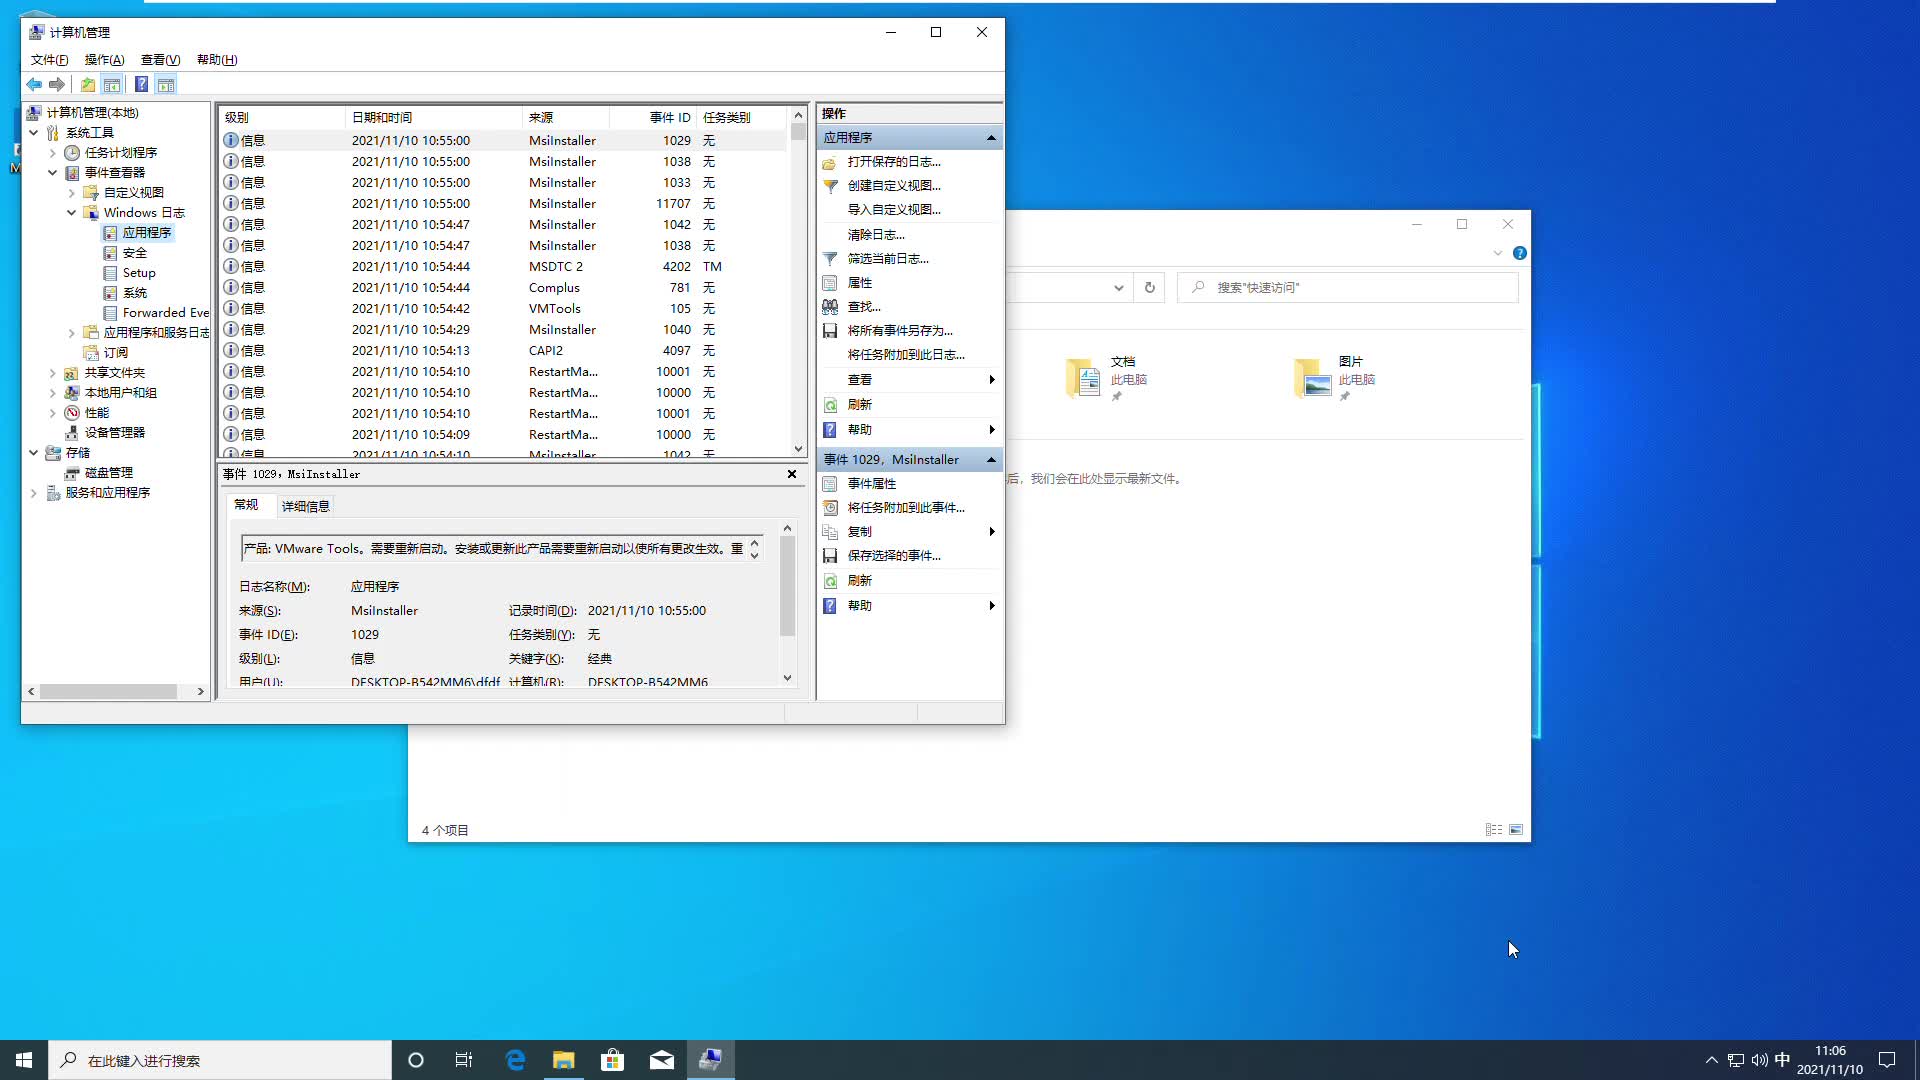The image size is (1920, 1080).
Task: Click the File Explorer search quick access field
Action: (1348, 288)
